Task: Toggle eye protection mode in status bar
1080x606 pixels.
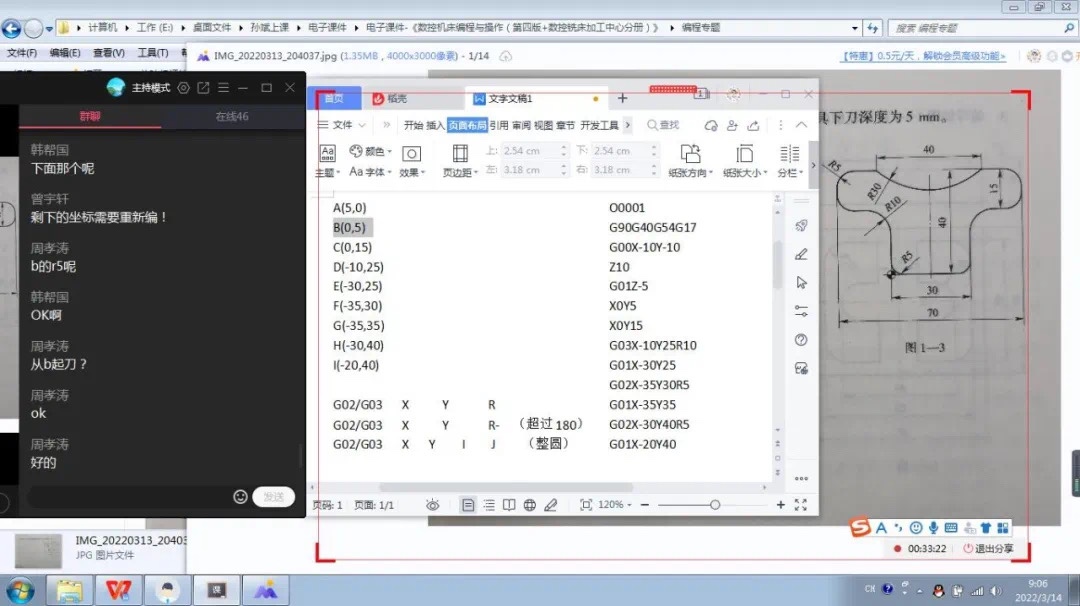Action: (432, 505)
